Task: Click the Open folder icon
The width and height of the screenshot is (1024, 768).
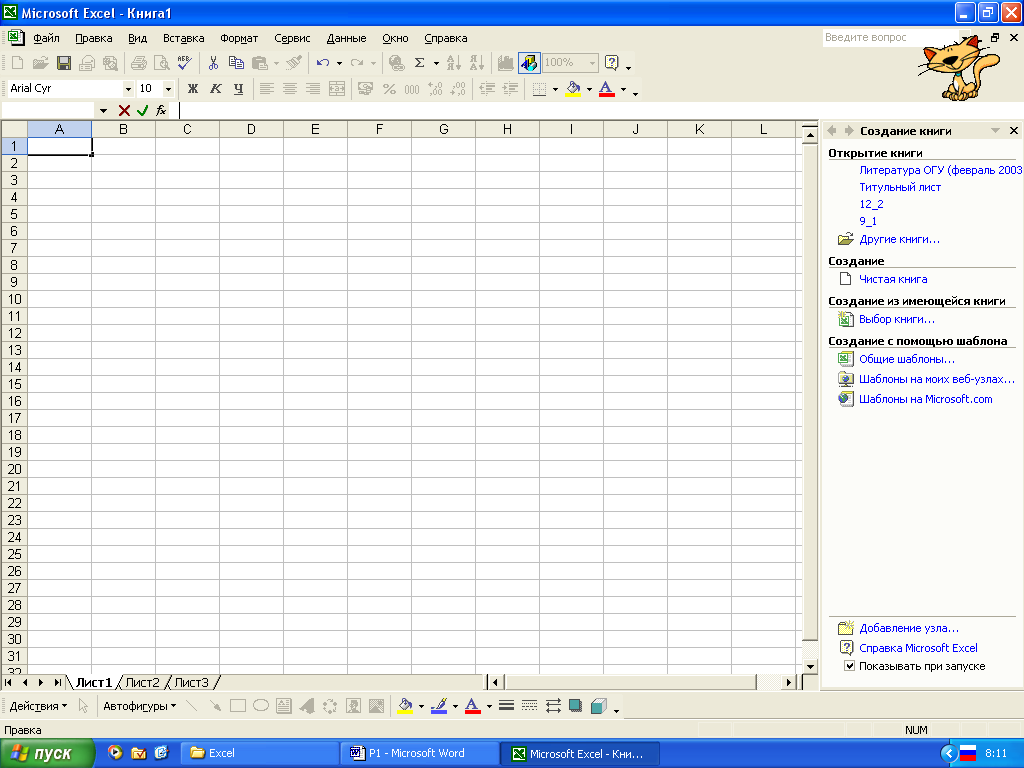Action: tap(40, 63)
